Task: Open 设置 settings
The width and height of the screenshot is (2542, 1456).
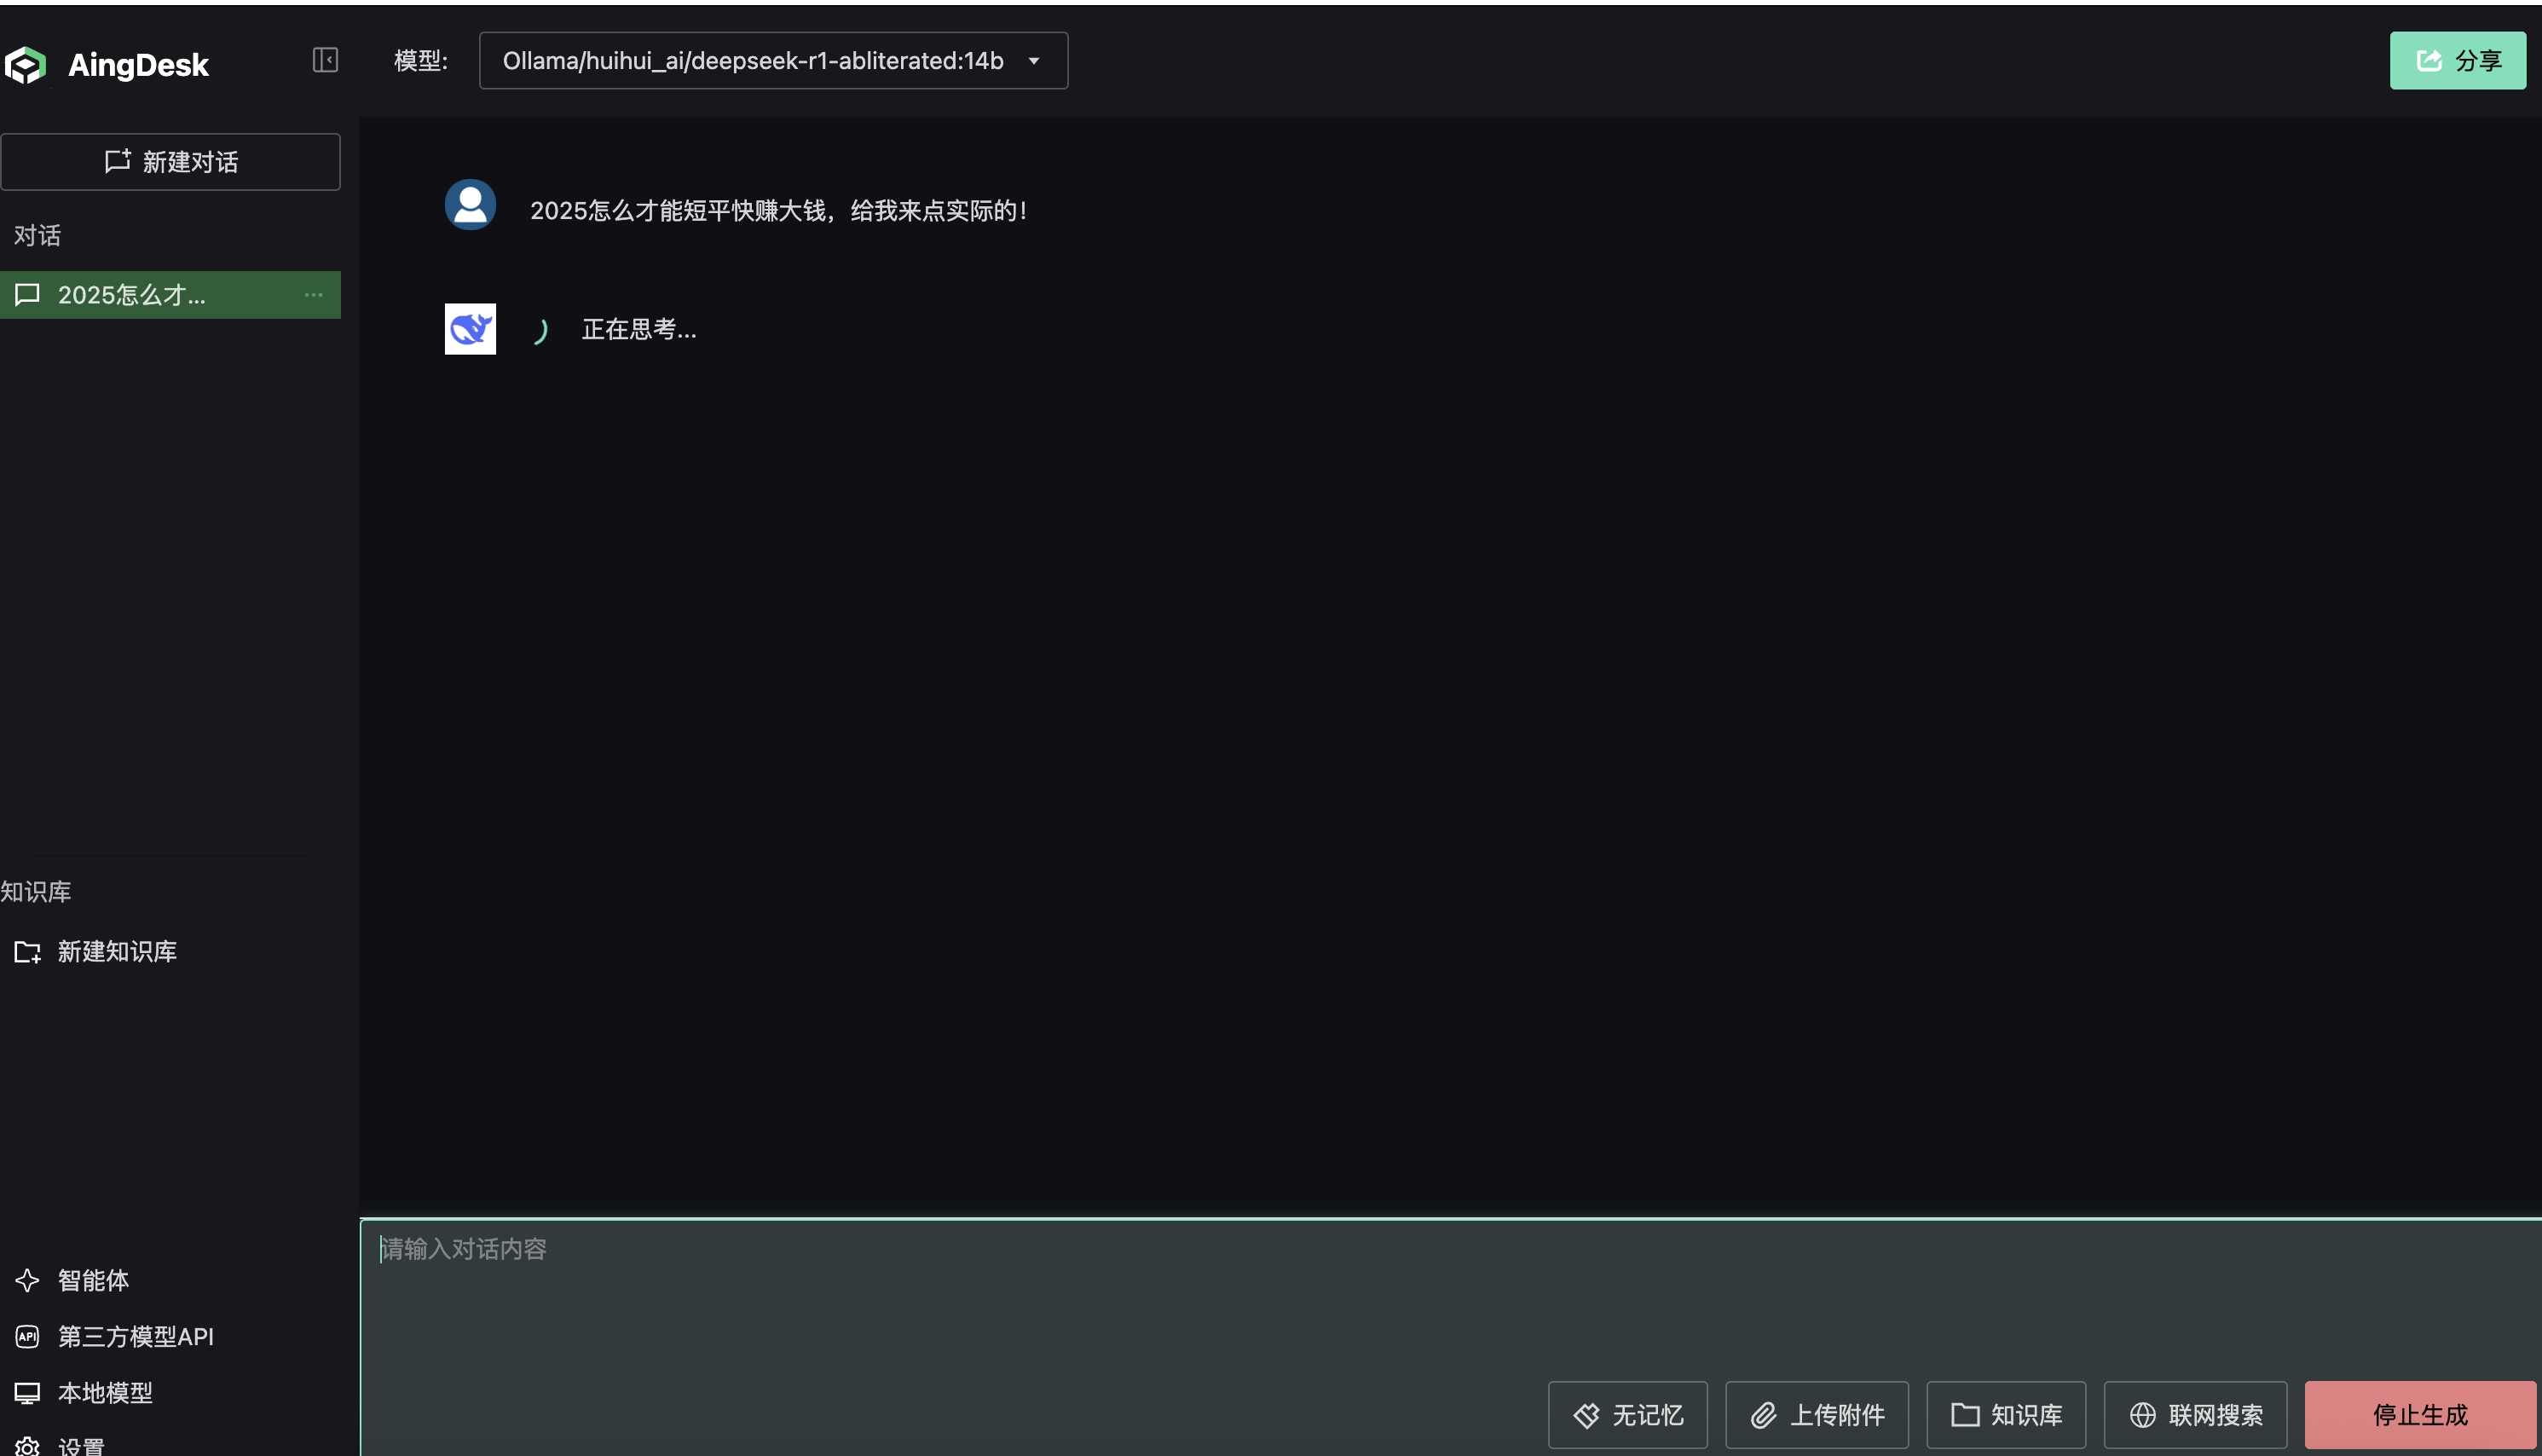Action: click(x=60, y=1445)
